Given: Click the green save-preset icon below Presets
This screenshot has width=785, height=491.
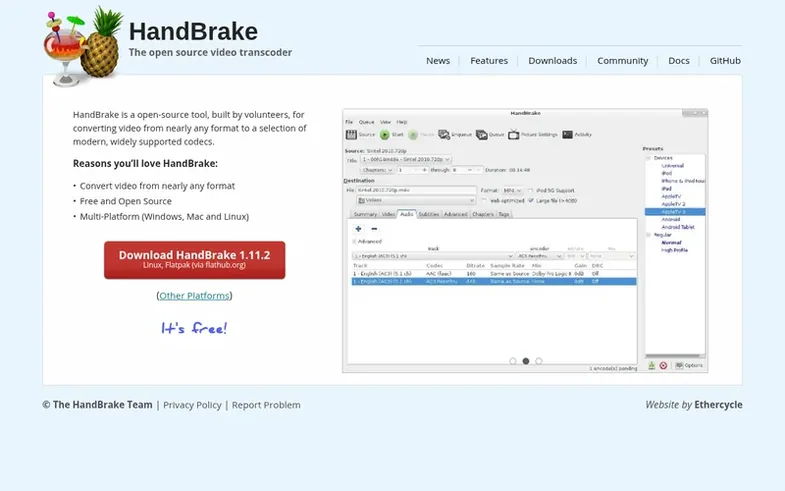Looking at the screenshot, I should pos(651,365).
